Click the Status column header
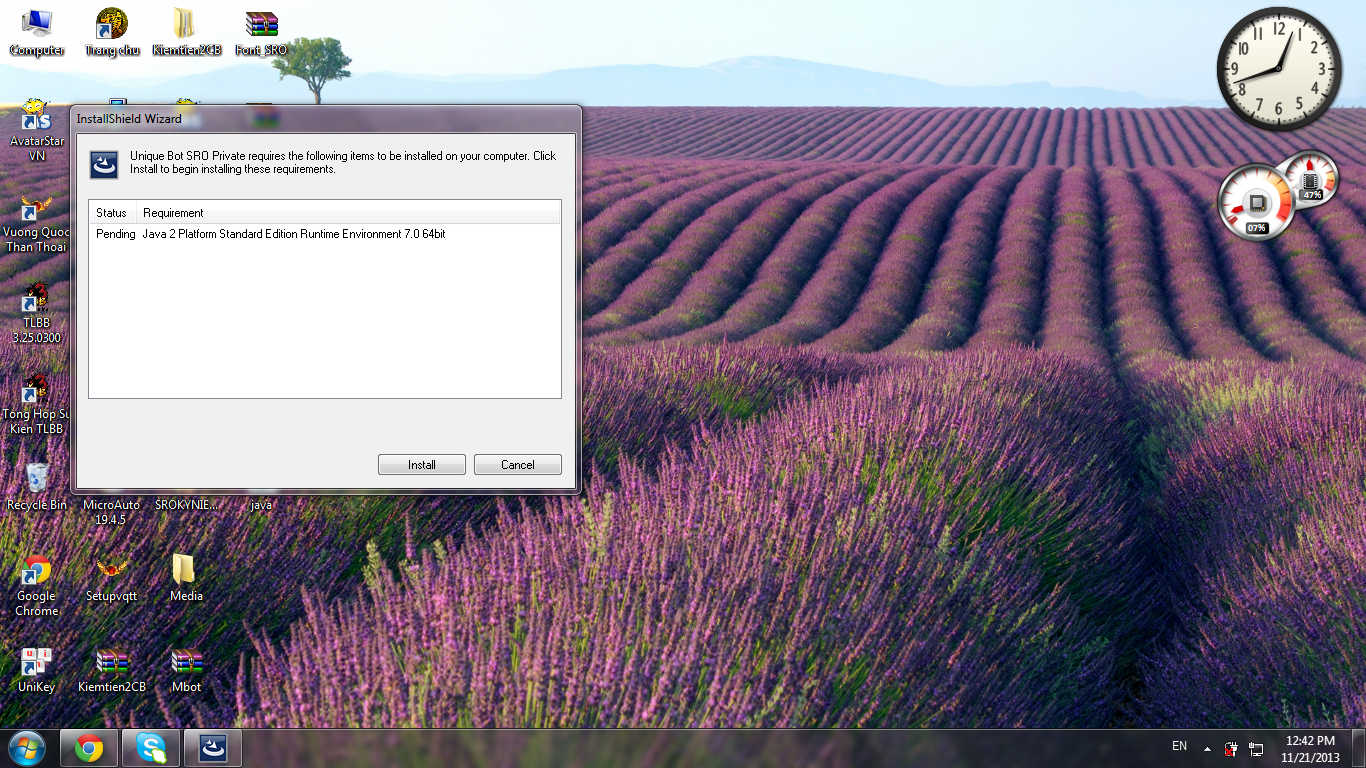 [112, 213]
